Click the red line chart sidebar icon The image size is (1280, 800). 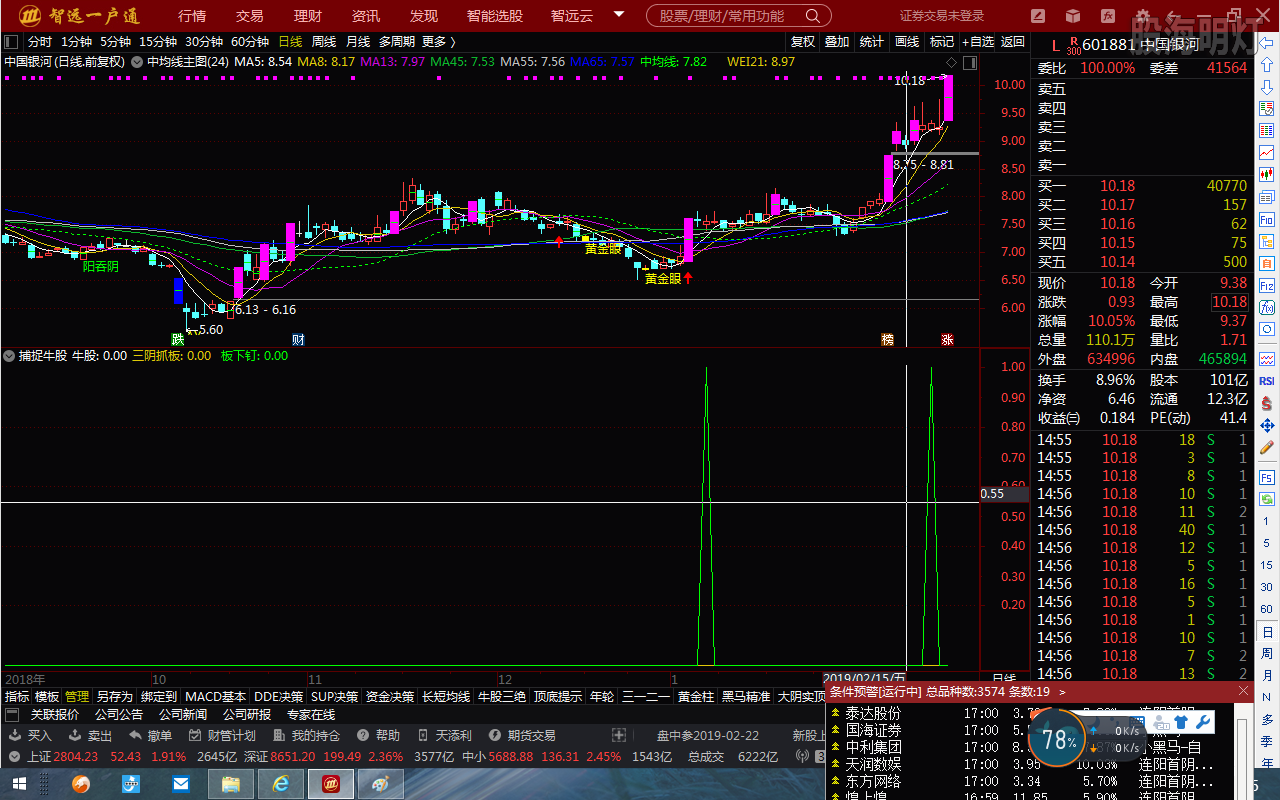tap(1267, 153)
